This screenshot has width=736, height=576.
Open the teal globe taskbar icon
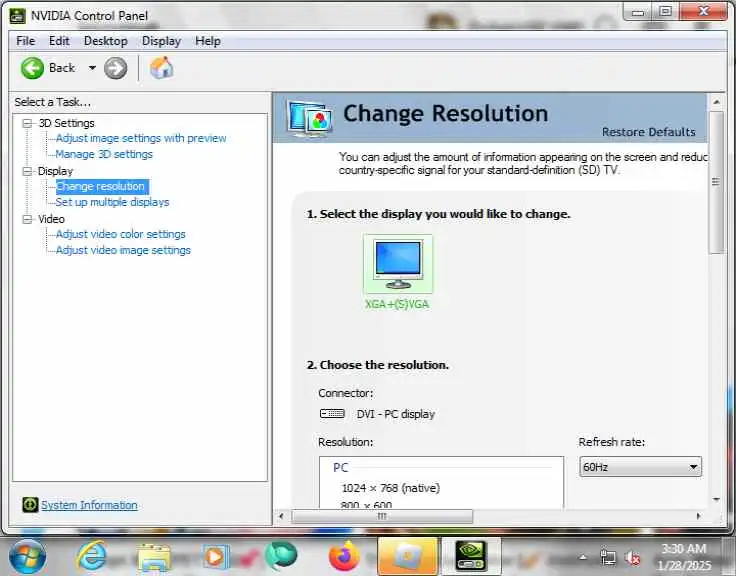281,555
